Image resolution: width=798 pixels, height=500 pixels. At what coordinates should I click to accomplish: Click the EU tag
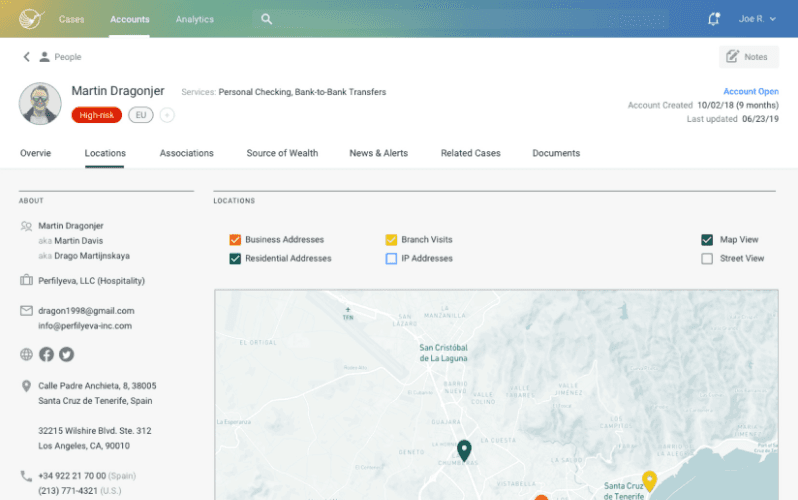point(141,115)
